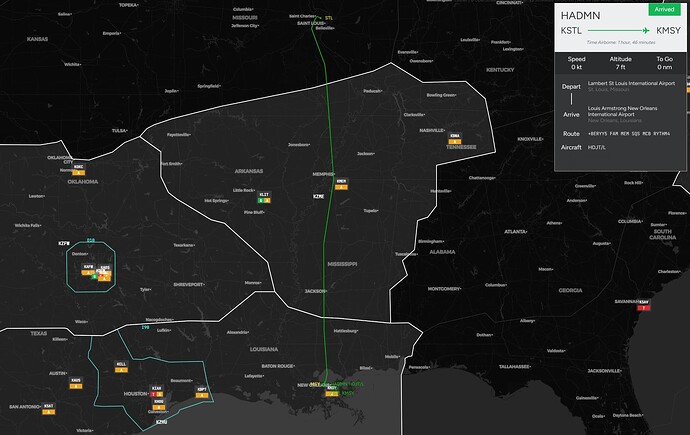Select the KHOU airport marker
This screenshot has height=435, width=690.
point(159,402)
